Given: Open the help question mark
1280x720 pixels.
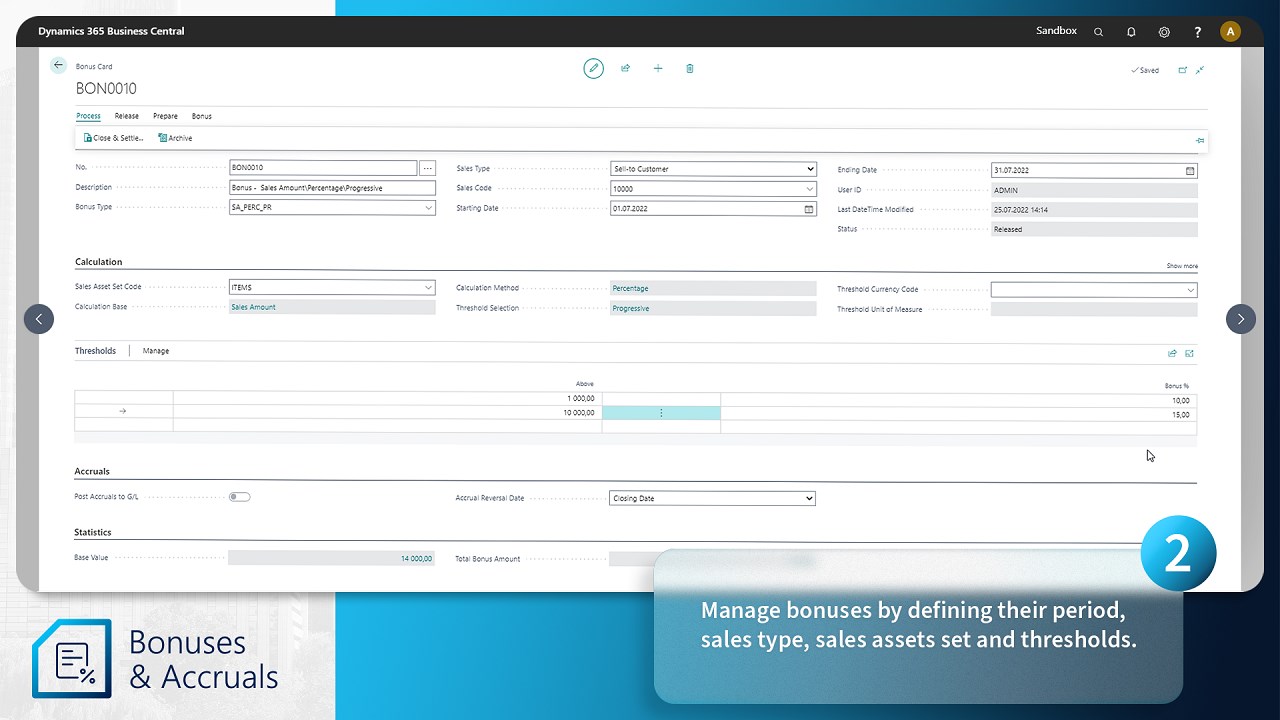Looking at the screenshot, I should tap(1197, 32).
